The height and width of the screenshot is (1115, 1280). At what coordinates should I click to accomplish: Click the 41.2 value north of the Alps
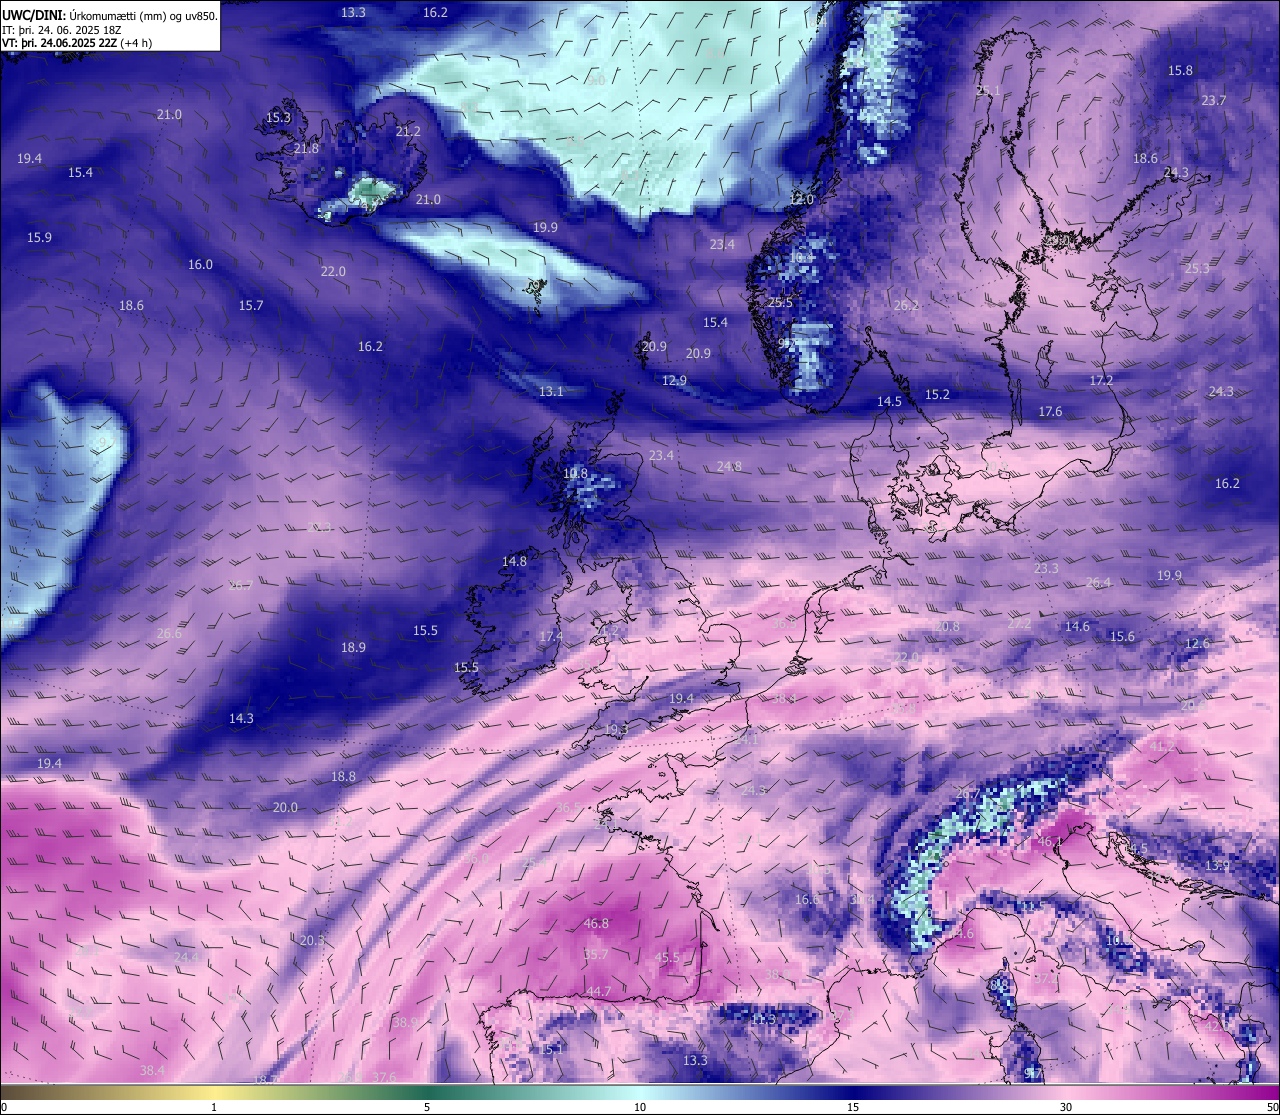(x=1162, y=747)
